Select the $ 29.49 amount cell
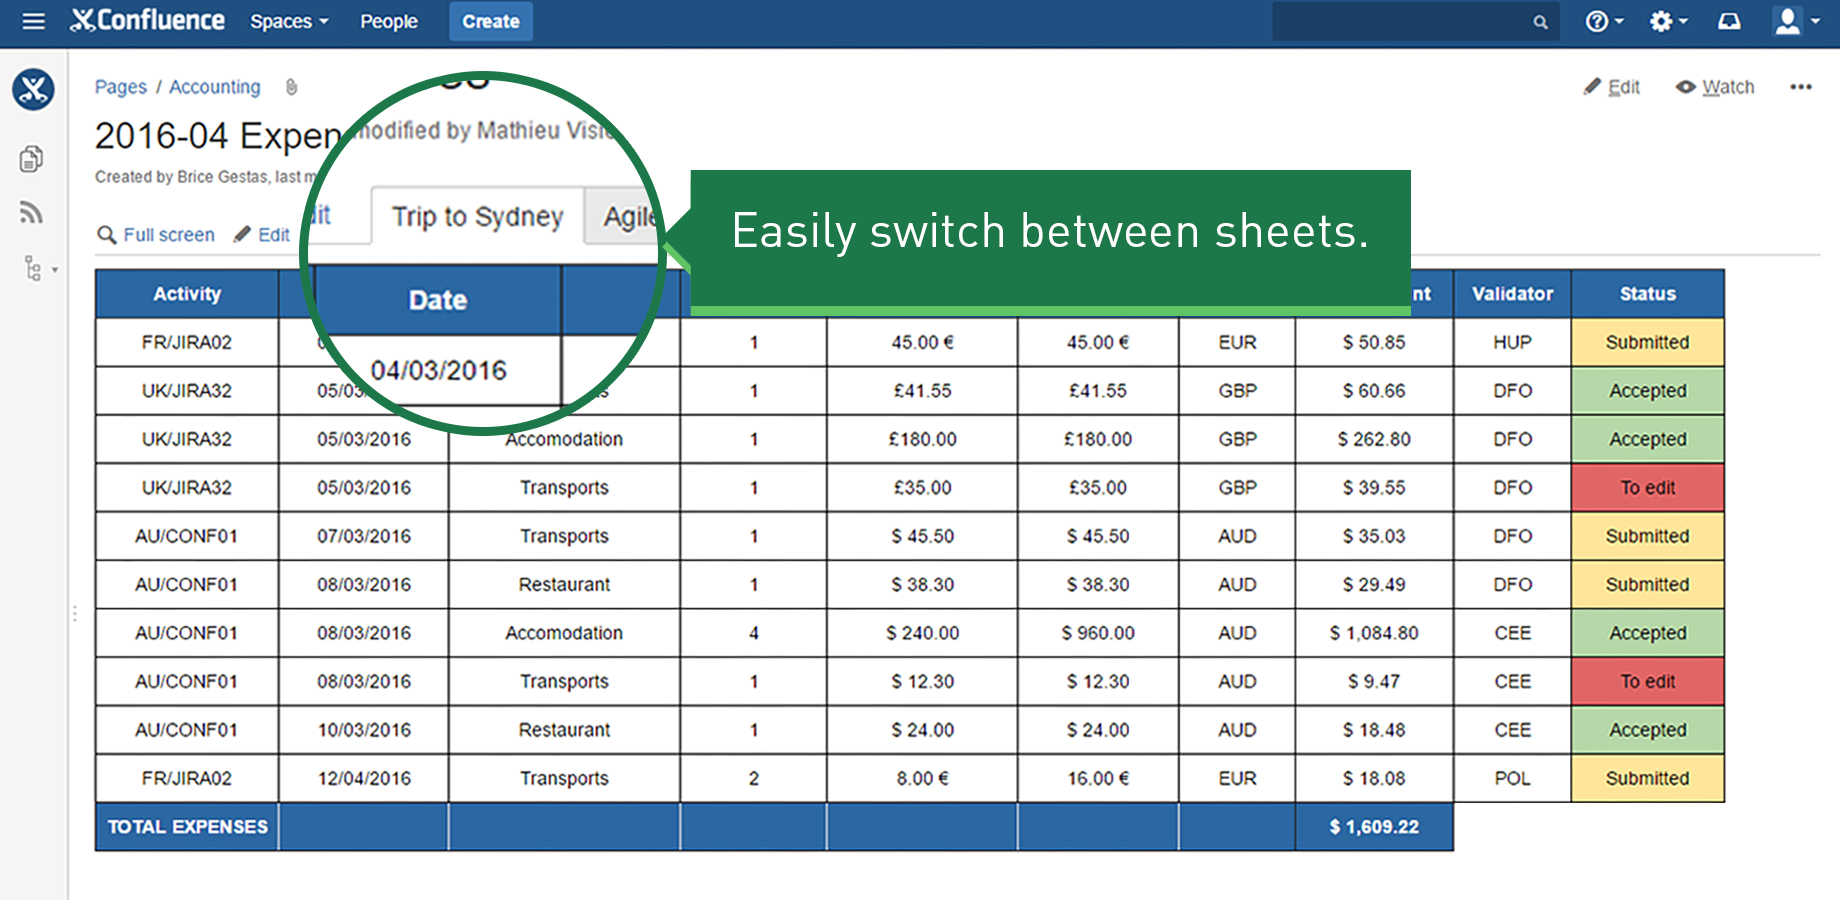Viewport: 1840px width, 900px height. pyautogui.click(x=1374, y=584)
